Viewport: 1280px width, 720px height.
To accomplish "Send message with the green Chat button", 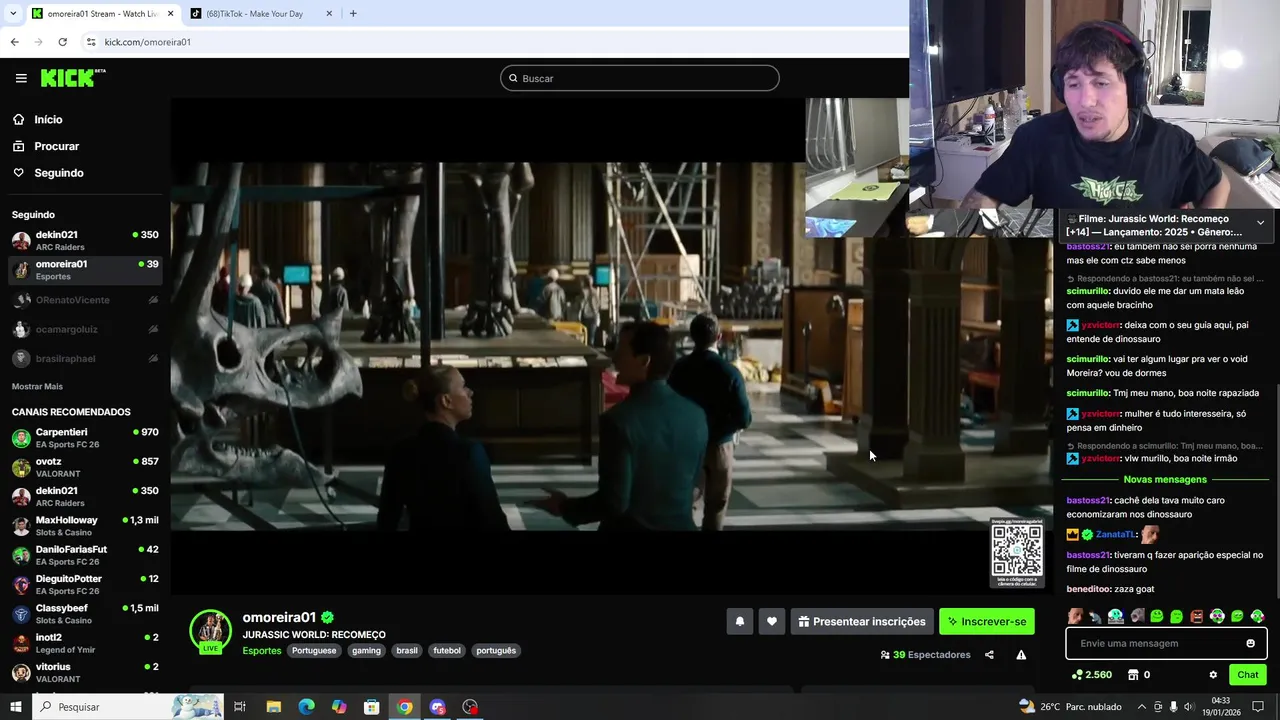I will click(x=1247, y=675).
